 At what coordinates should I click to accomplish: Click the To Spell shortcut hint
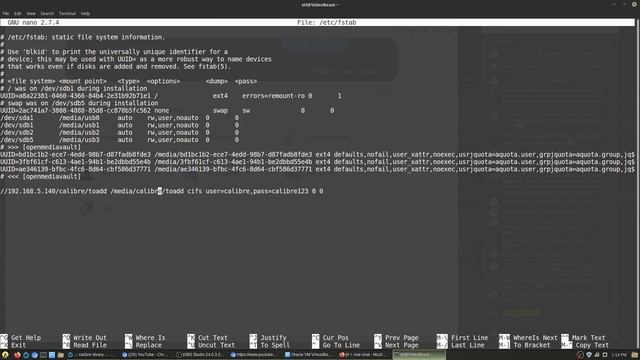point(270,345)
